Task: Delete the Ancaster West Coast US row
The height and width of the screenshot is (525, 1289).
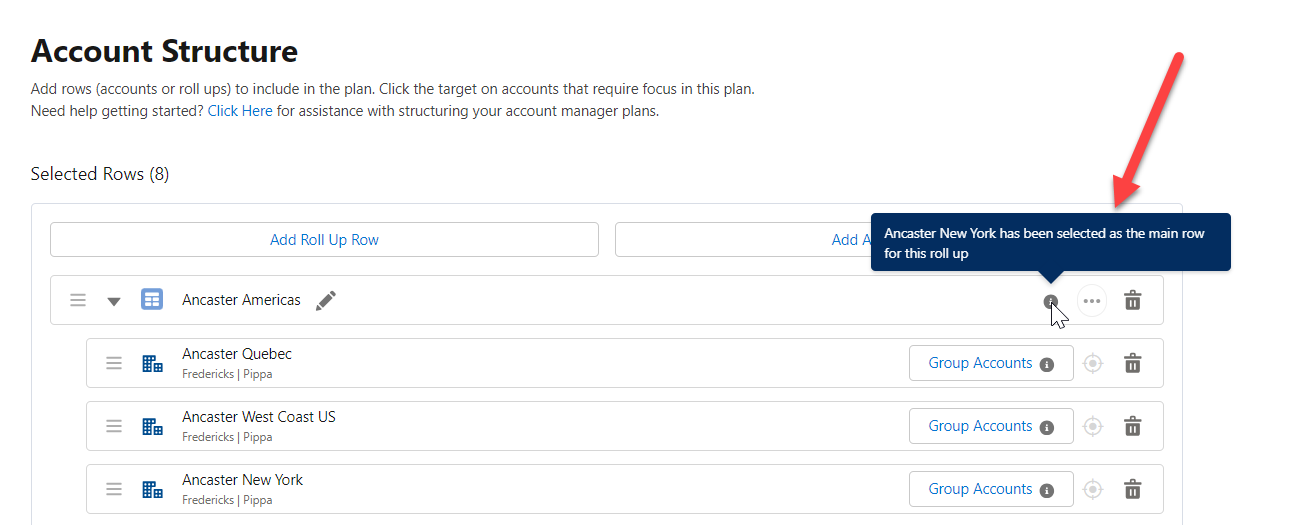Action: click(x=1132, y=426)
